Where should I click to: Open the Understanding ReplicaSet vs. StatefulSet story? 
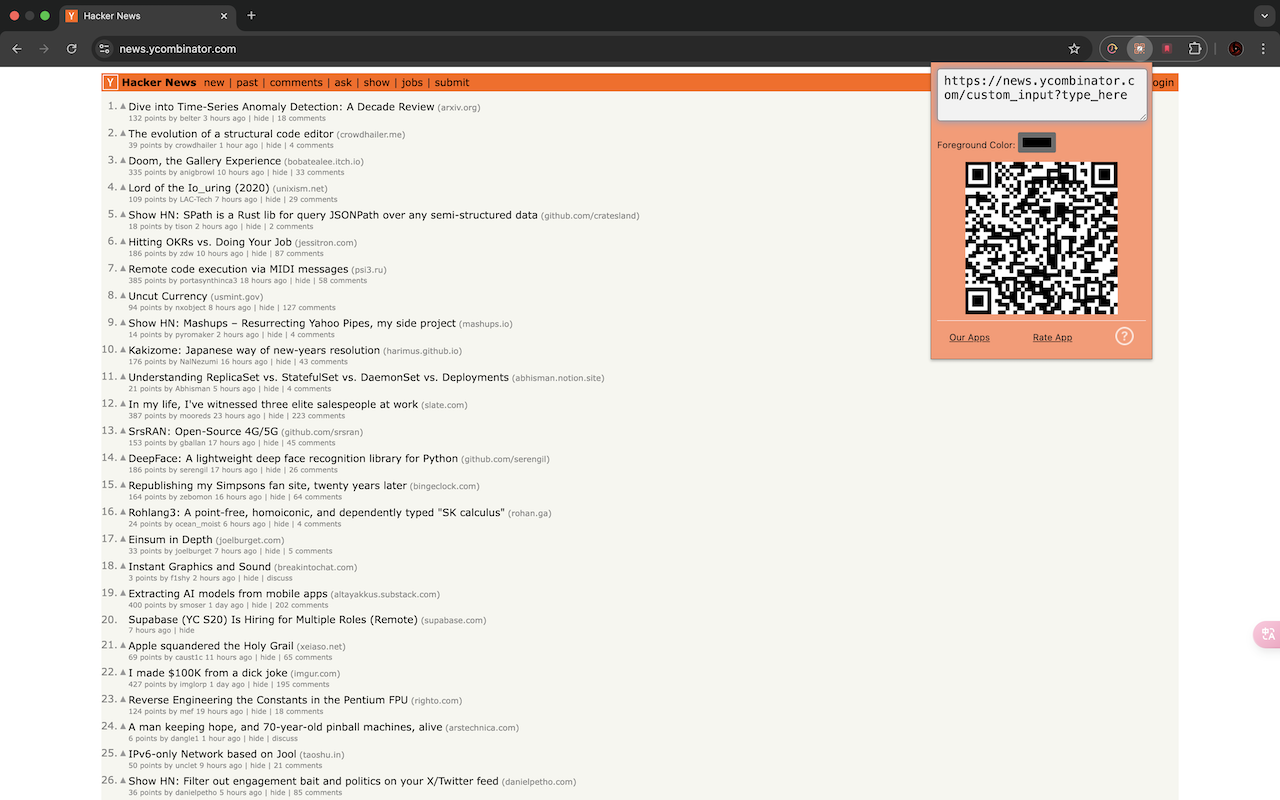(x=318, y=377)
